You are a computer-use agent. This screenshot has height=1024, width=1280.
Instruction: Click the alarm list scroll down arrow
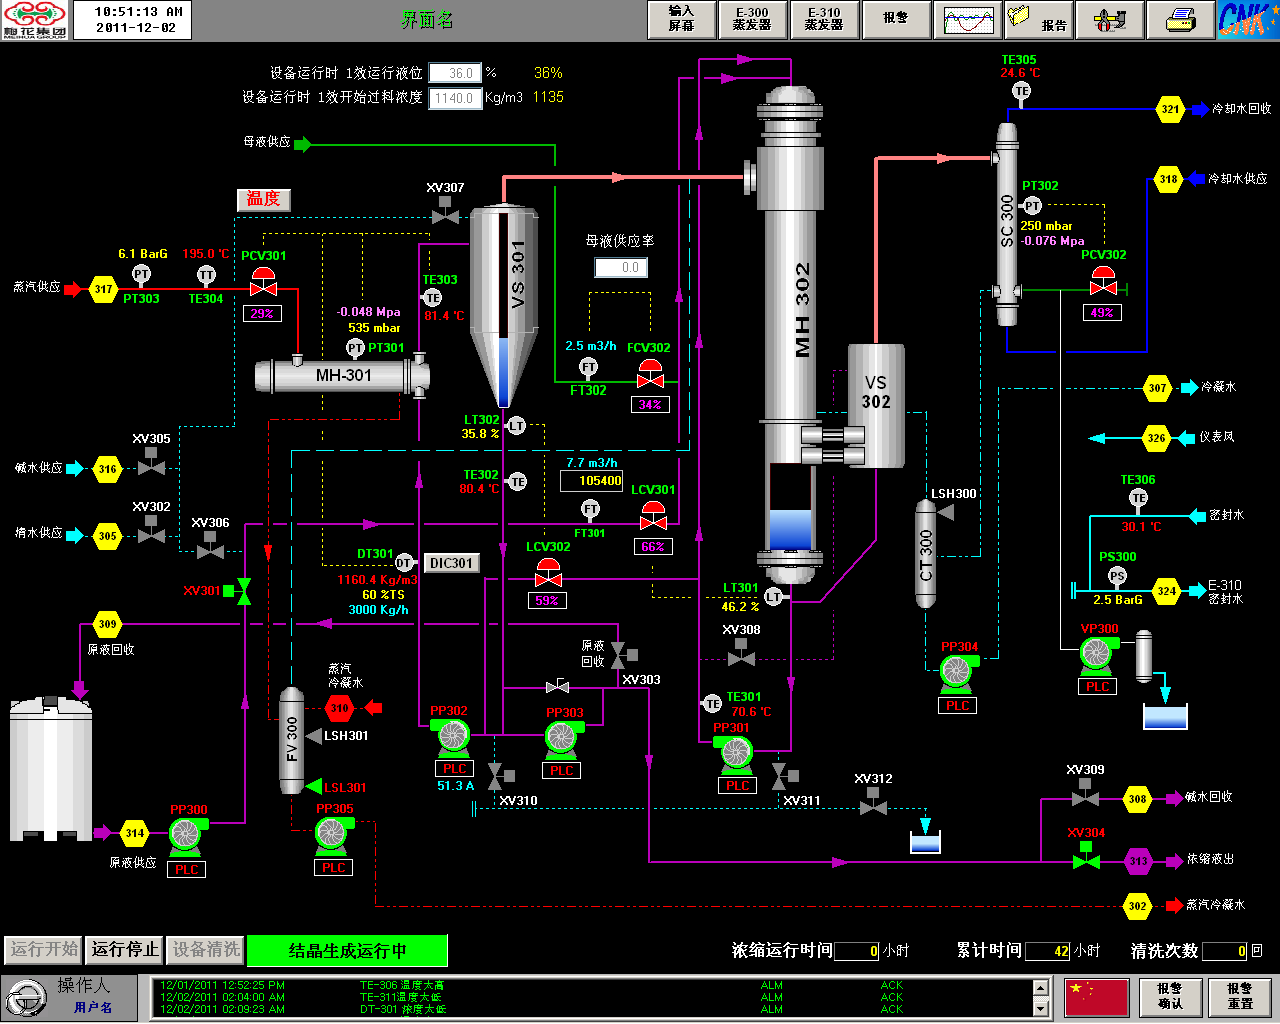point(1040,1009)
